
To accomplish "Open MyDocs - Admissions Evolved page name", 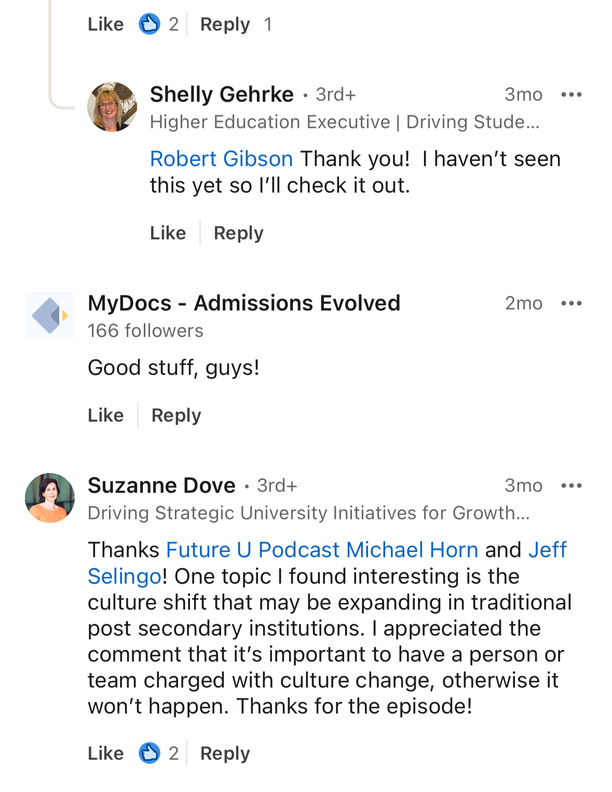I will click(x=244, y=303).
